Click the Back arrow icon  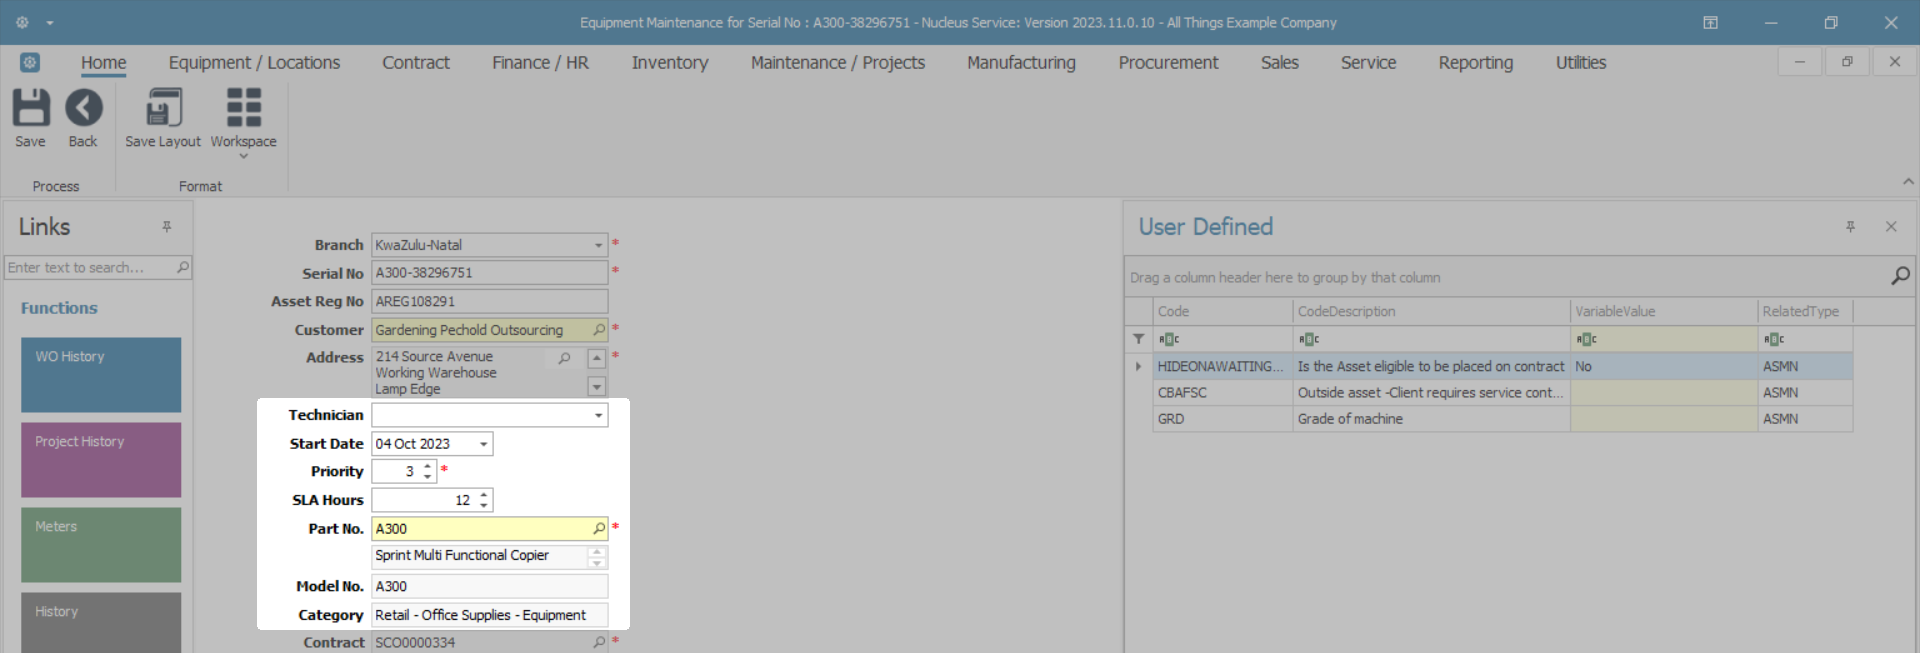83,107
